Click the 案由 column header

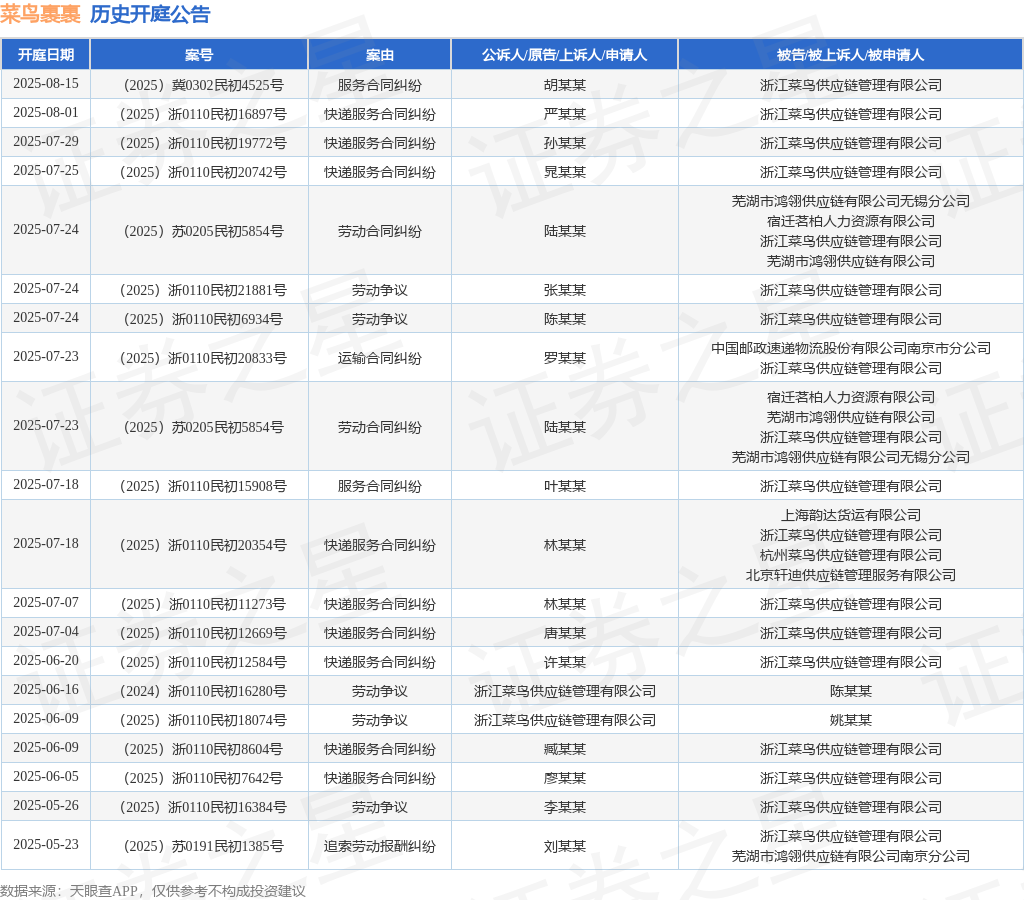379,55
